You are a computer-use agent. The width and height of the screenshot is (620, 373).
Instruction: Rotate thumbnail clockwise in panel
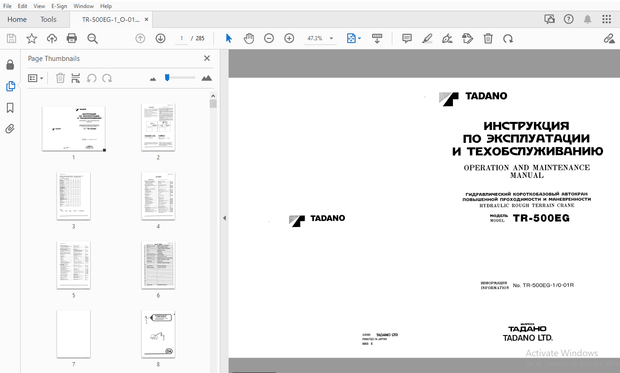pos(107,78)
